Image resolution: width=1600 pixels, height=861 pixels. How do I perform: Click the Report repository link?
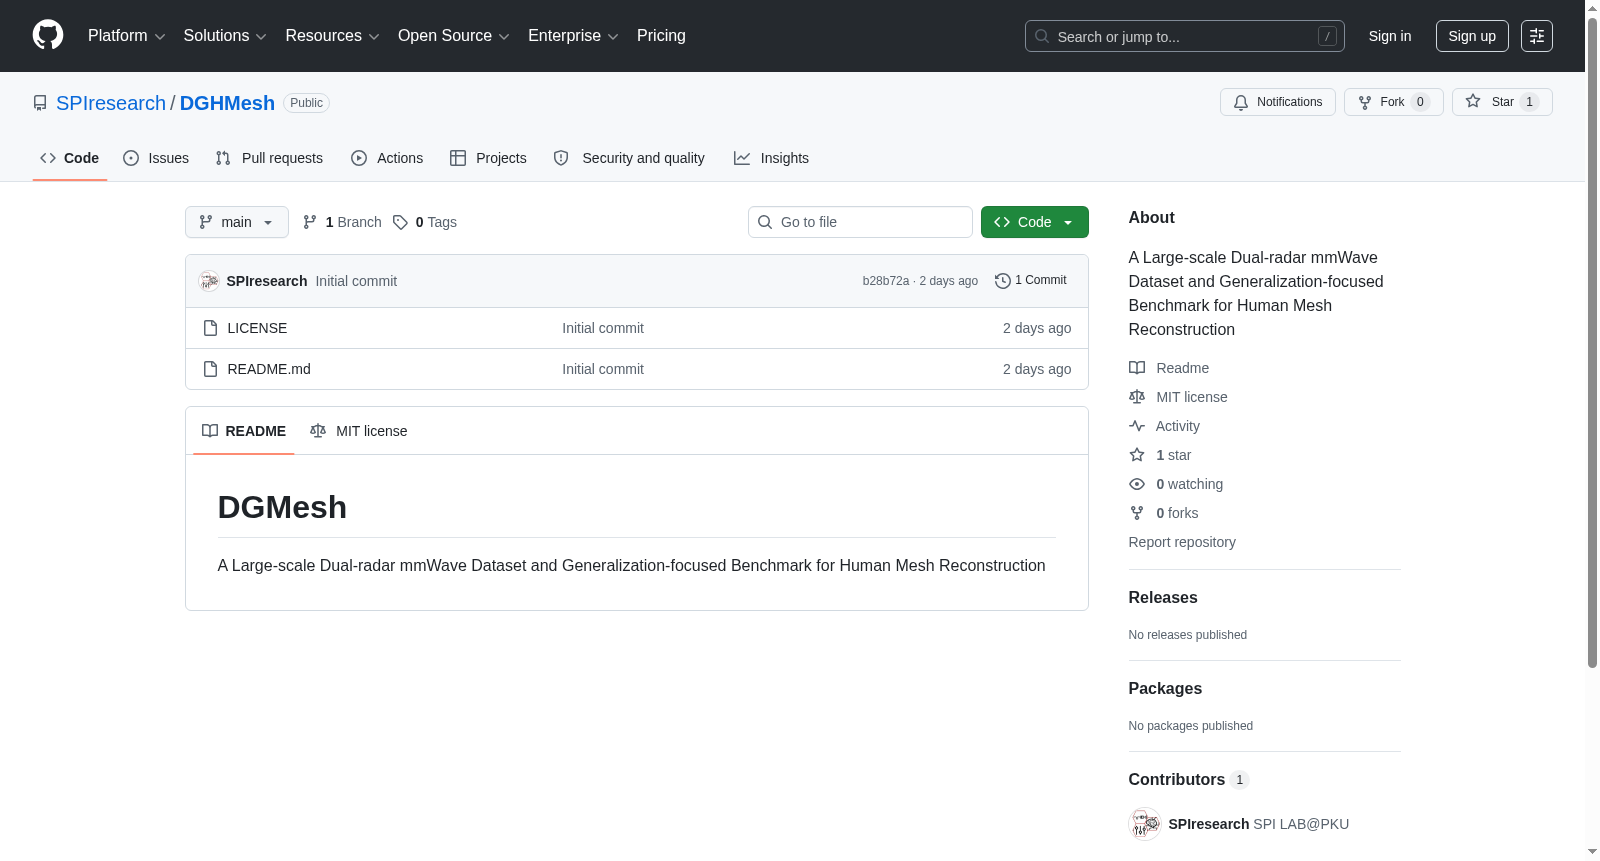(x=1182, y=542)
